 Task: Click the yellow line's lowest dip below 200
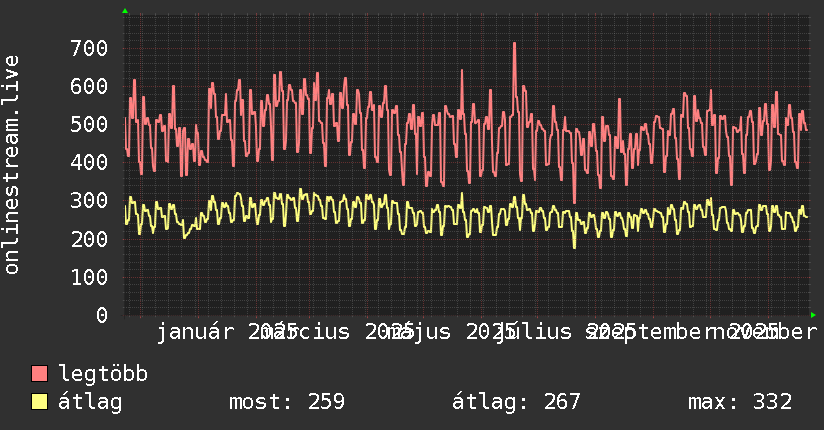click(x=574, y=246)
